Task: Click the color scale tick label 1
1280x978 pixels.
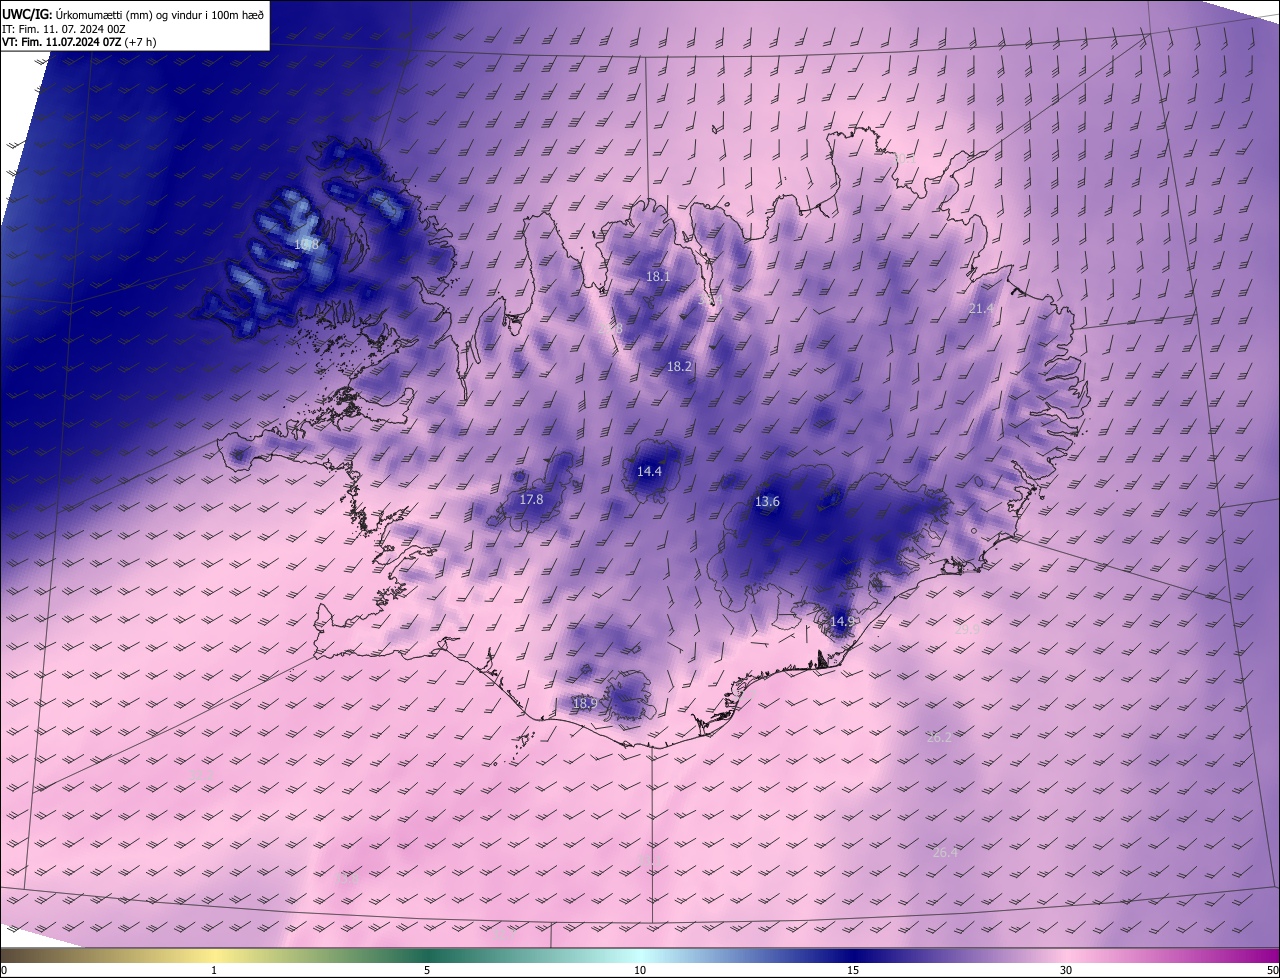Action: pyautogui.click(x=214, y=970)
